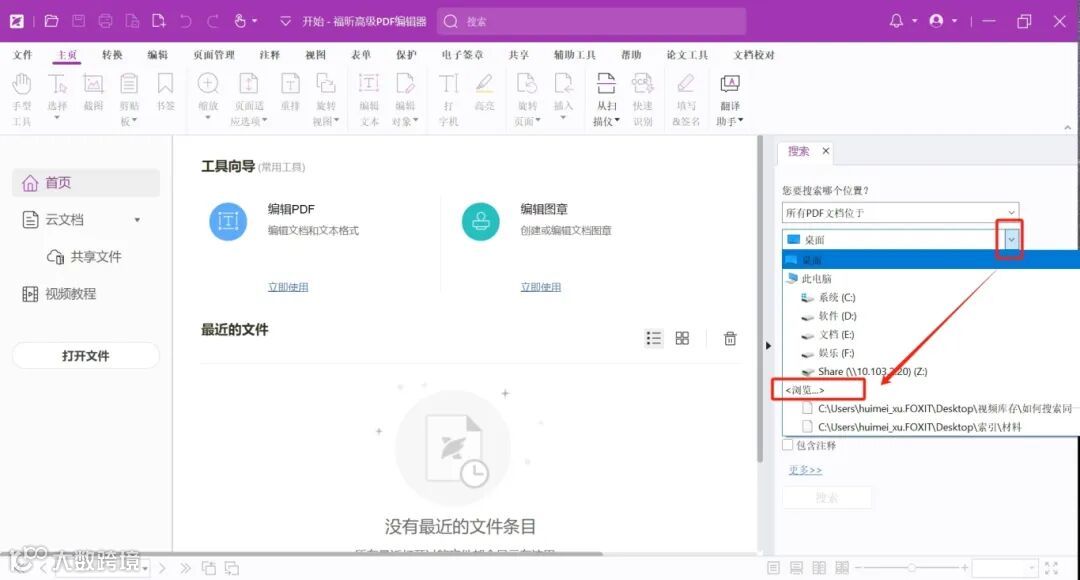Click the last page double-arrow in status bar
Viewport: 1080px width, 580px height.
click(x=185, y=568)
